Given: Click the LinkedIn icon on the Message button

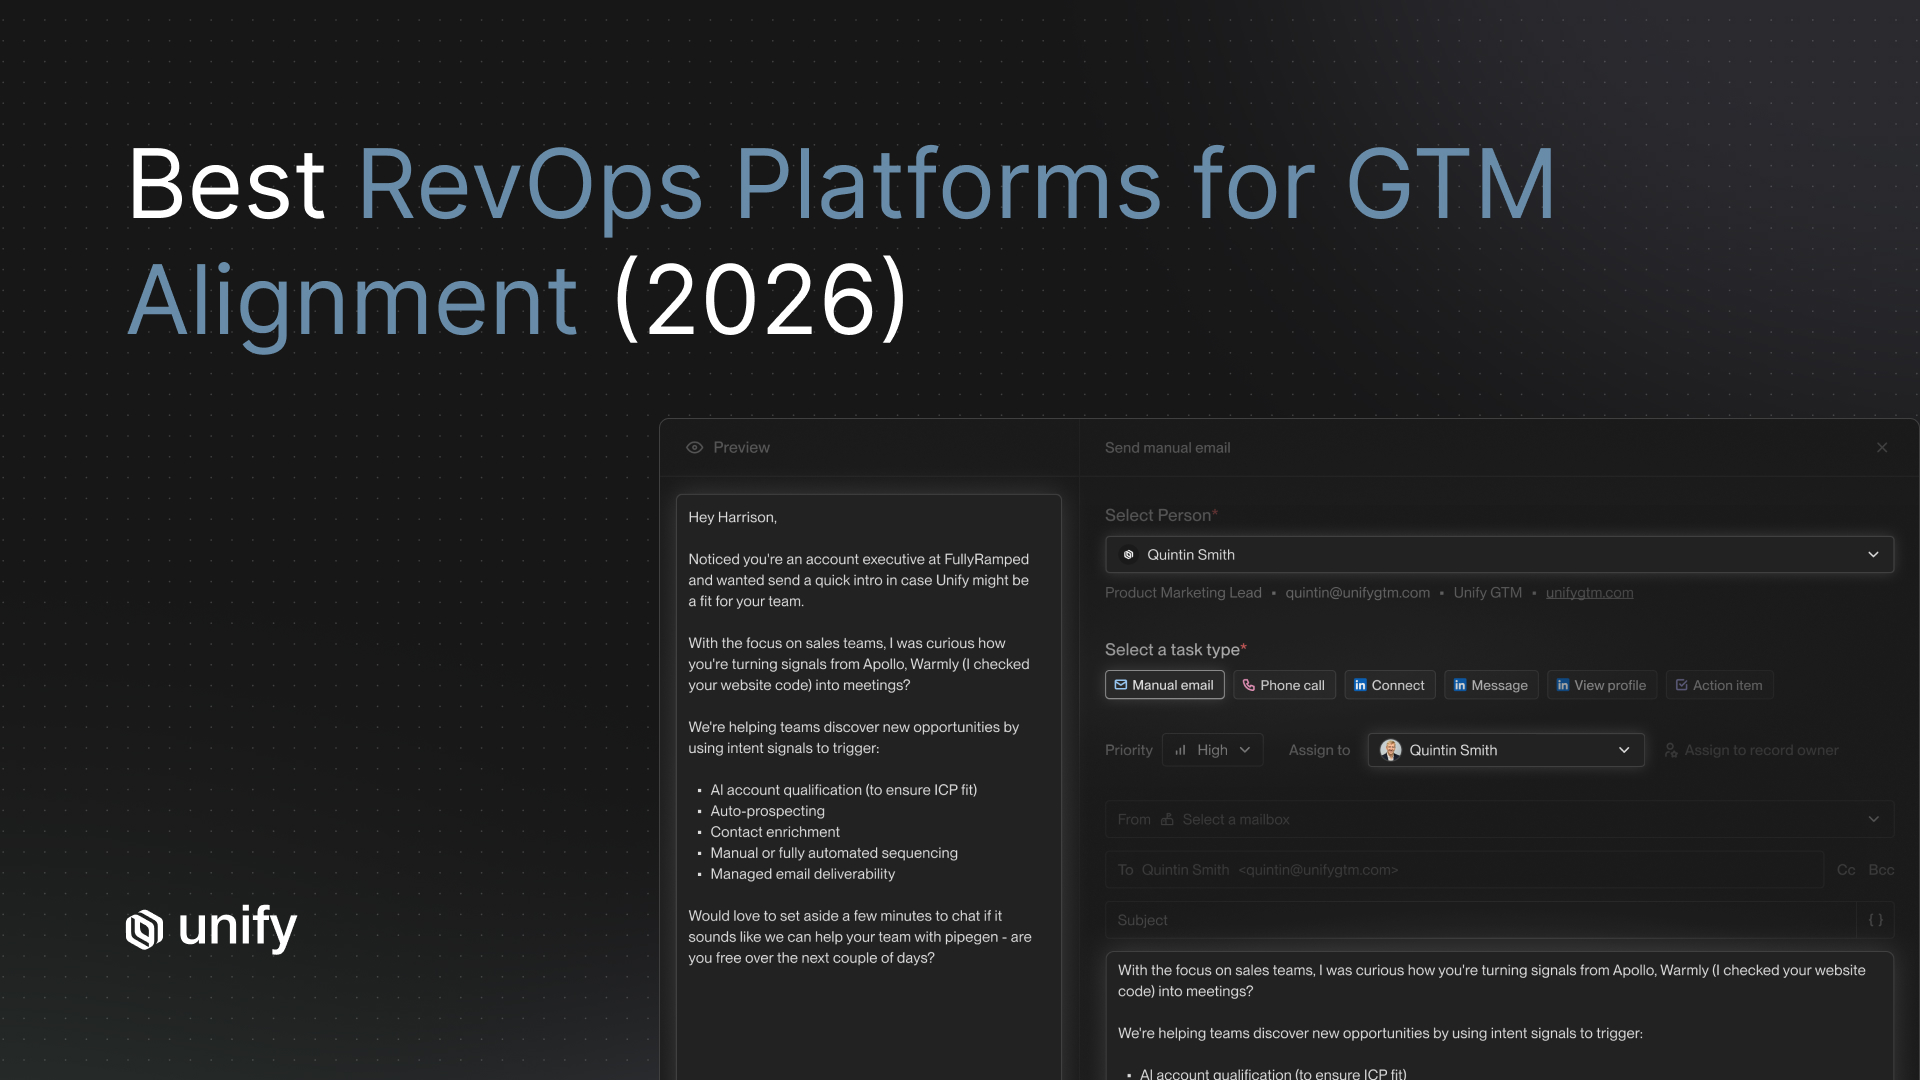Looking at the screenshot, I should (x=1460, y=685).
